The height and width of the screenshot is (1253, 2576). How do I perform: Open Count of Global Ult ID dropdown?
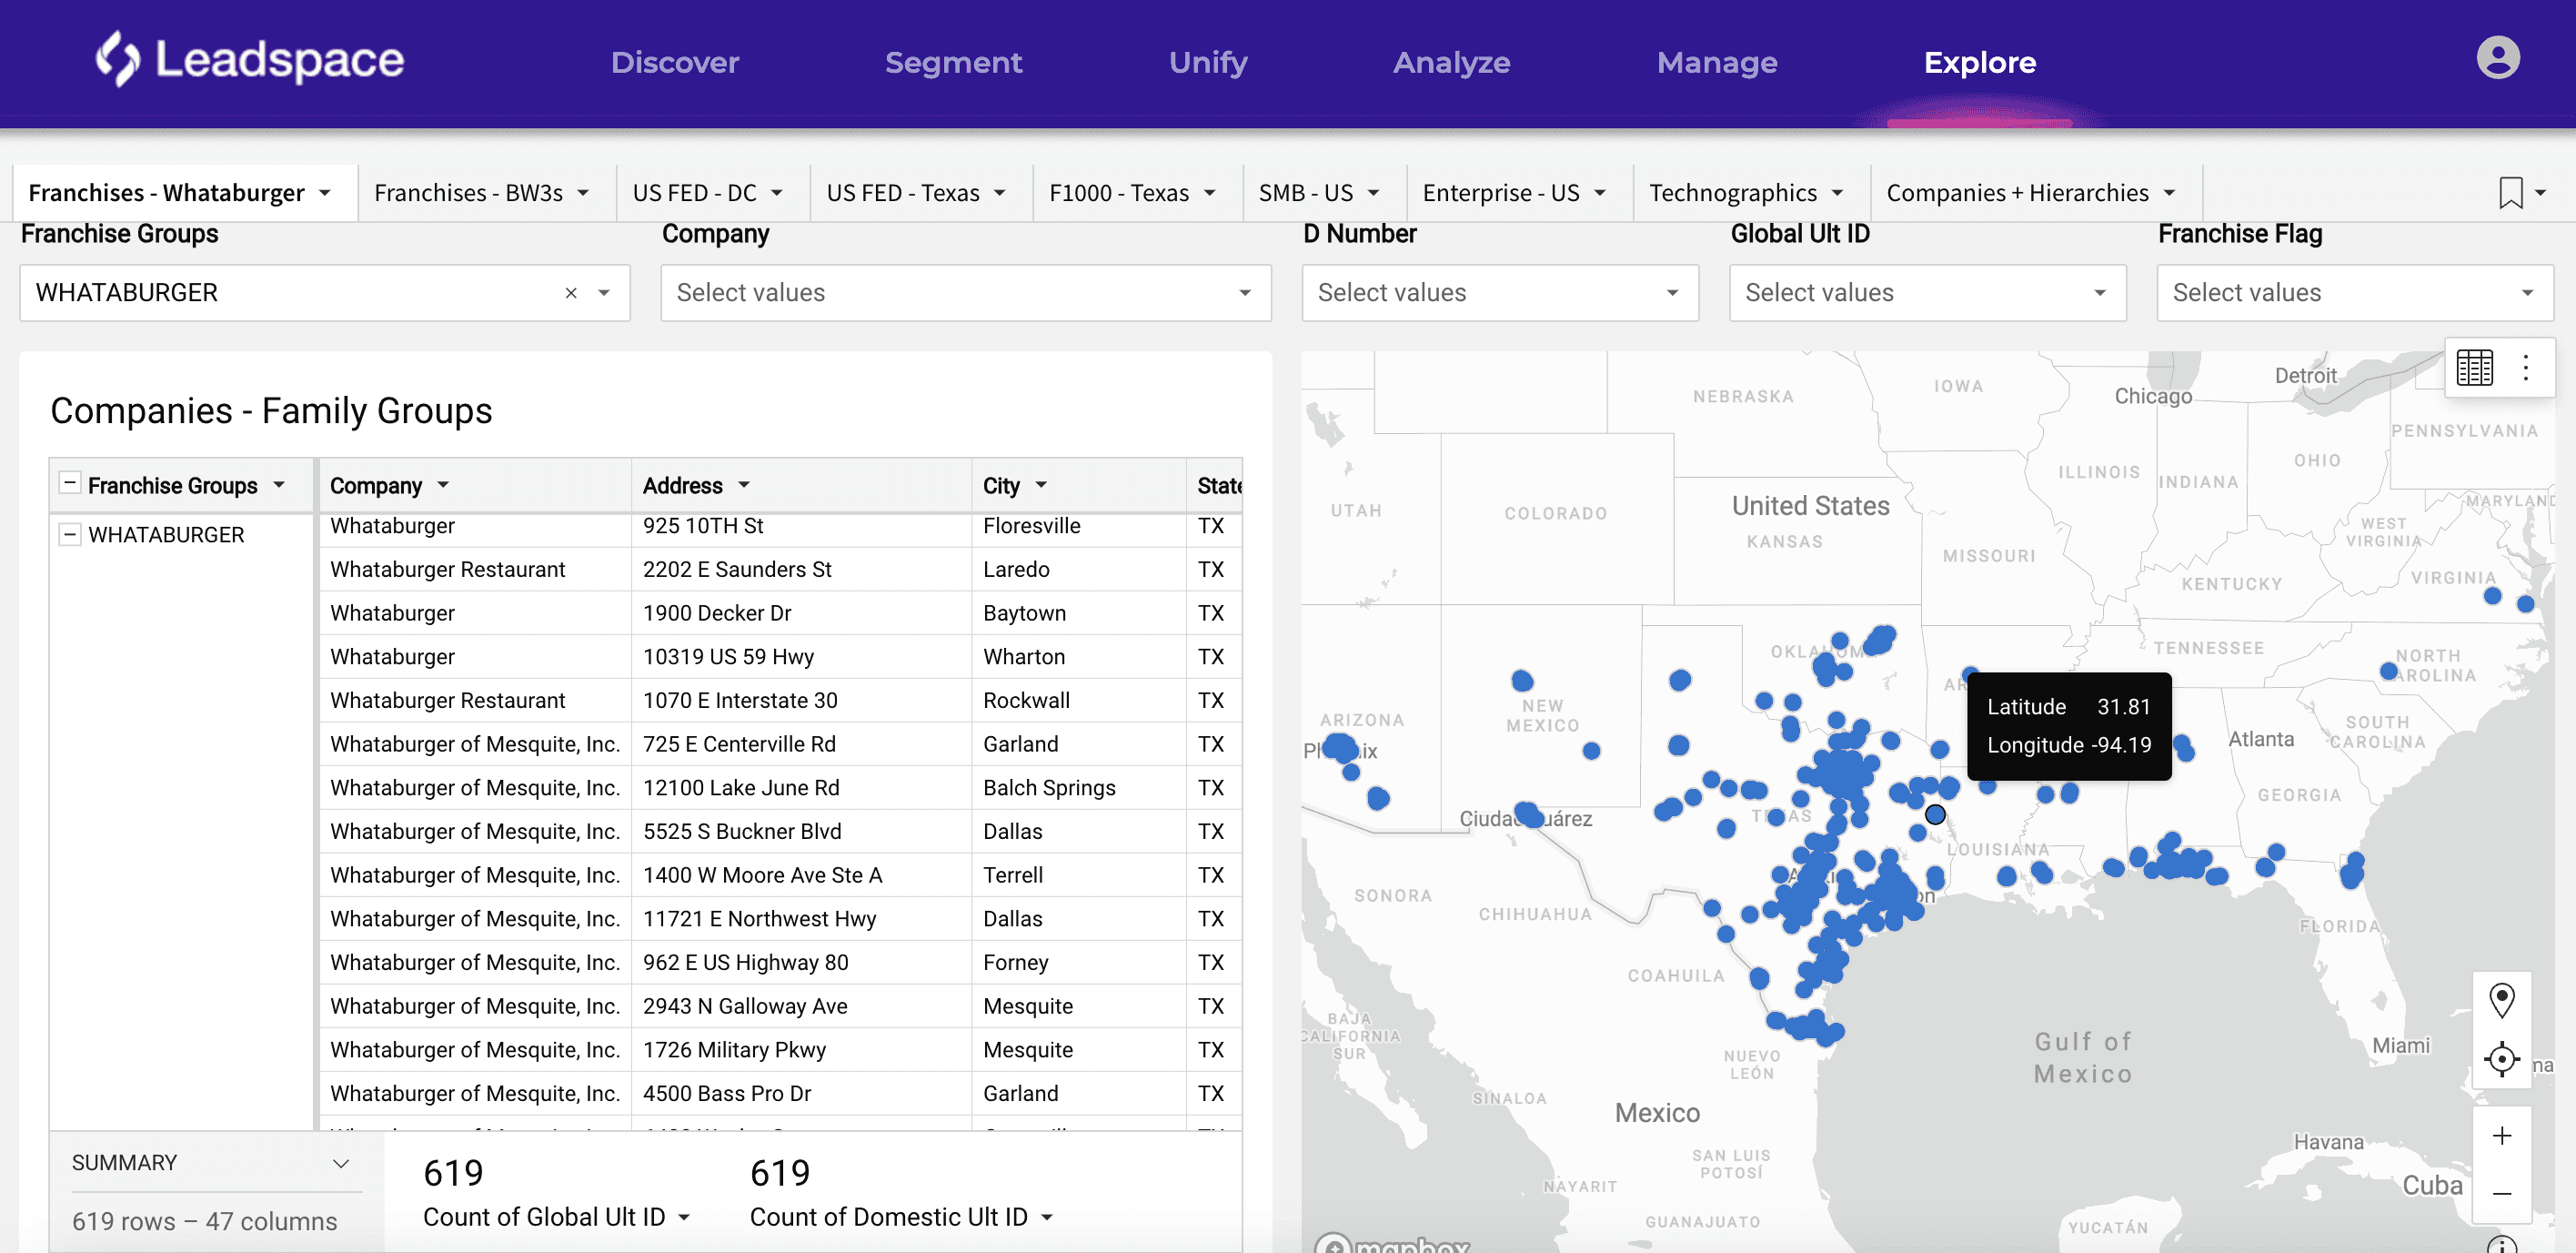[684, 1217]
